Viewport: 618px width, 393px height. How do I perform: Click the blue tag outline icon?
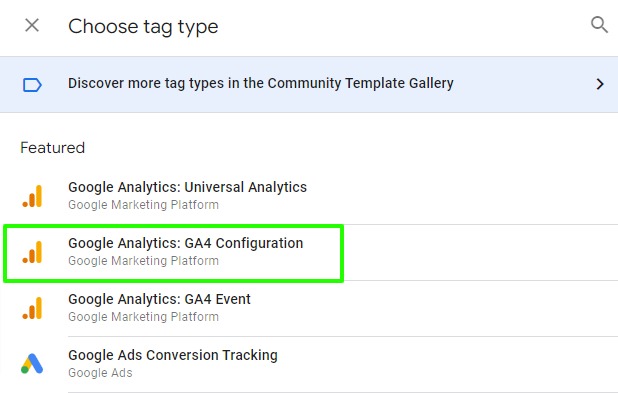[x=32, y=85]
